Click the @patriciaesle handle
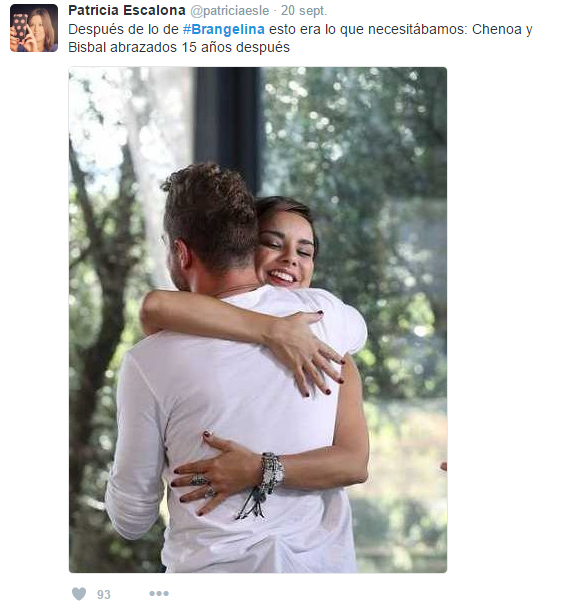Screen dimensions: 567x614 [x=229, y=11]
